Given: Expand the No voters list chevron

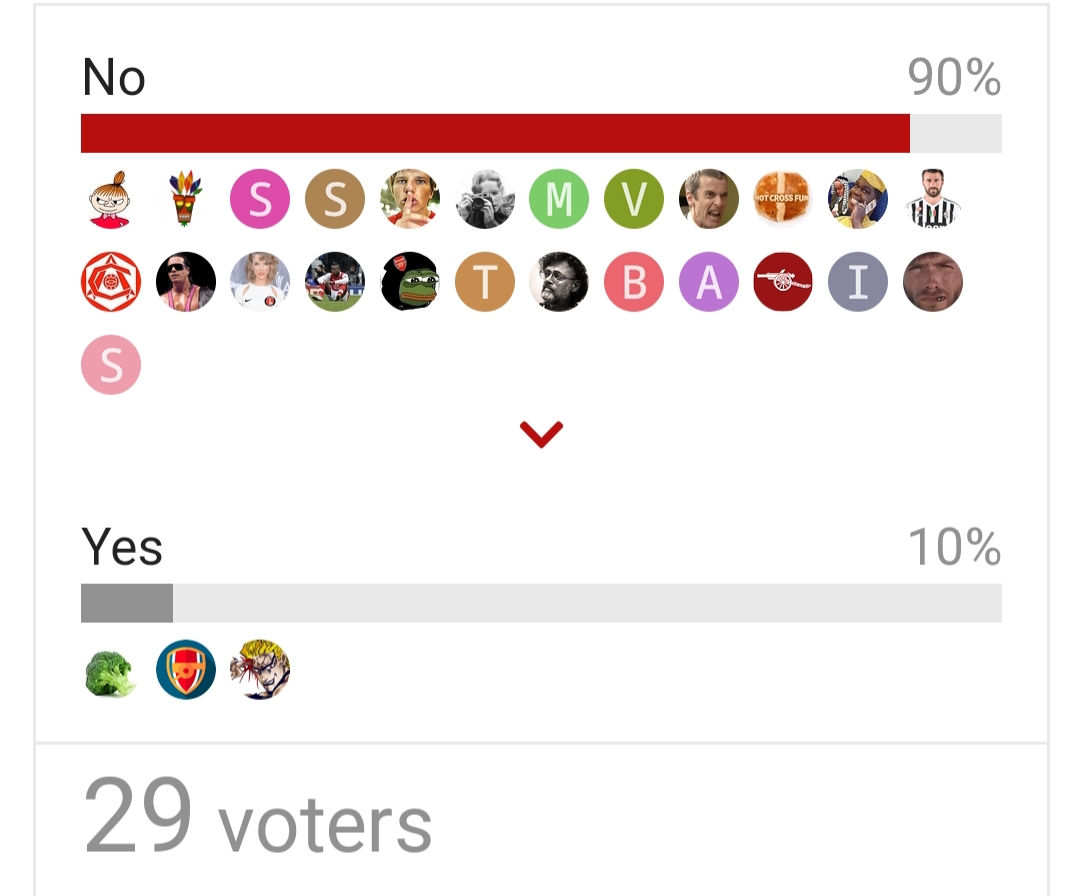Looking at the screenshot, I should point(541,435).
